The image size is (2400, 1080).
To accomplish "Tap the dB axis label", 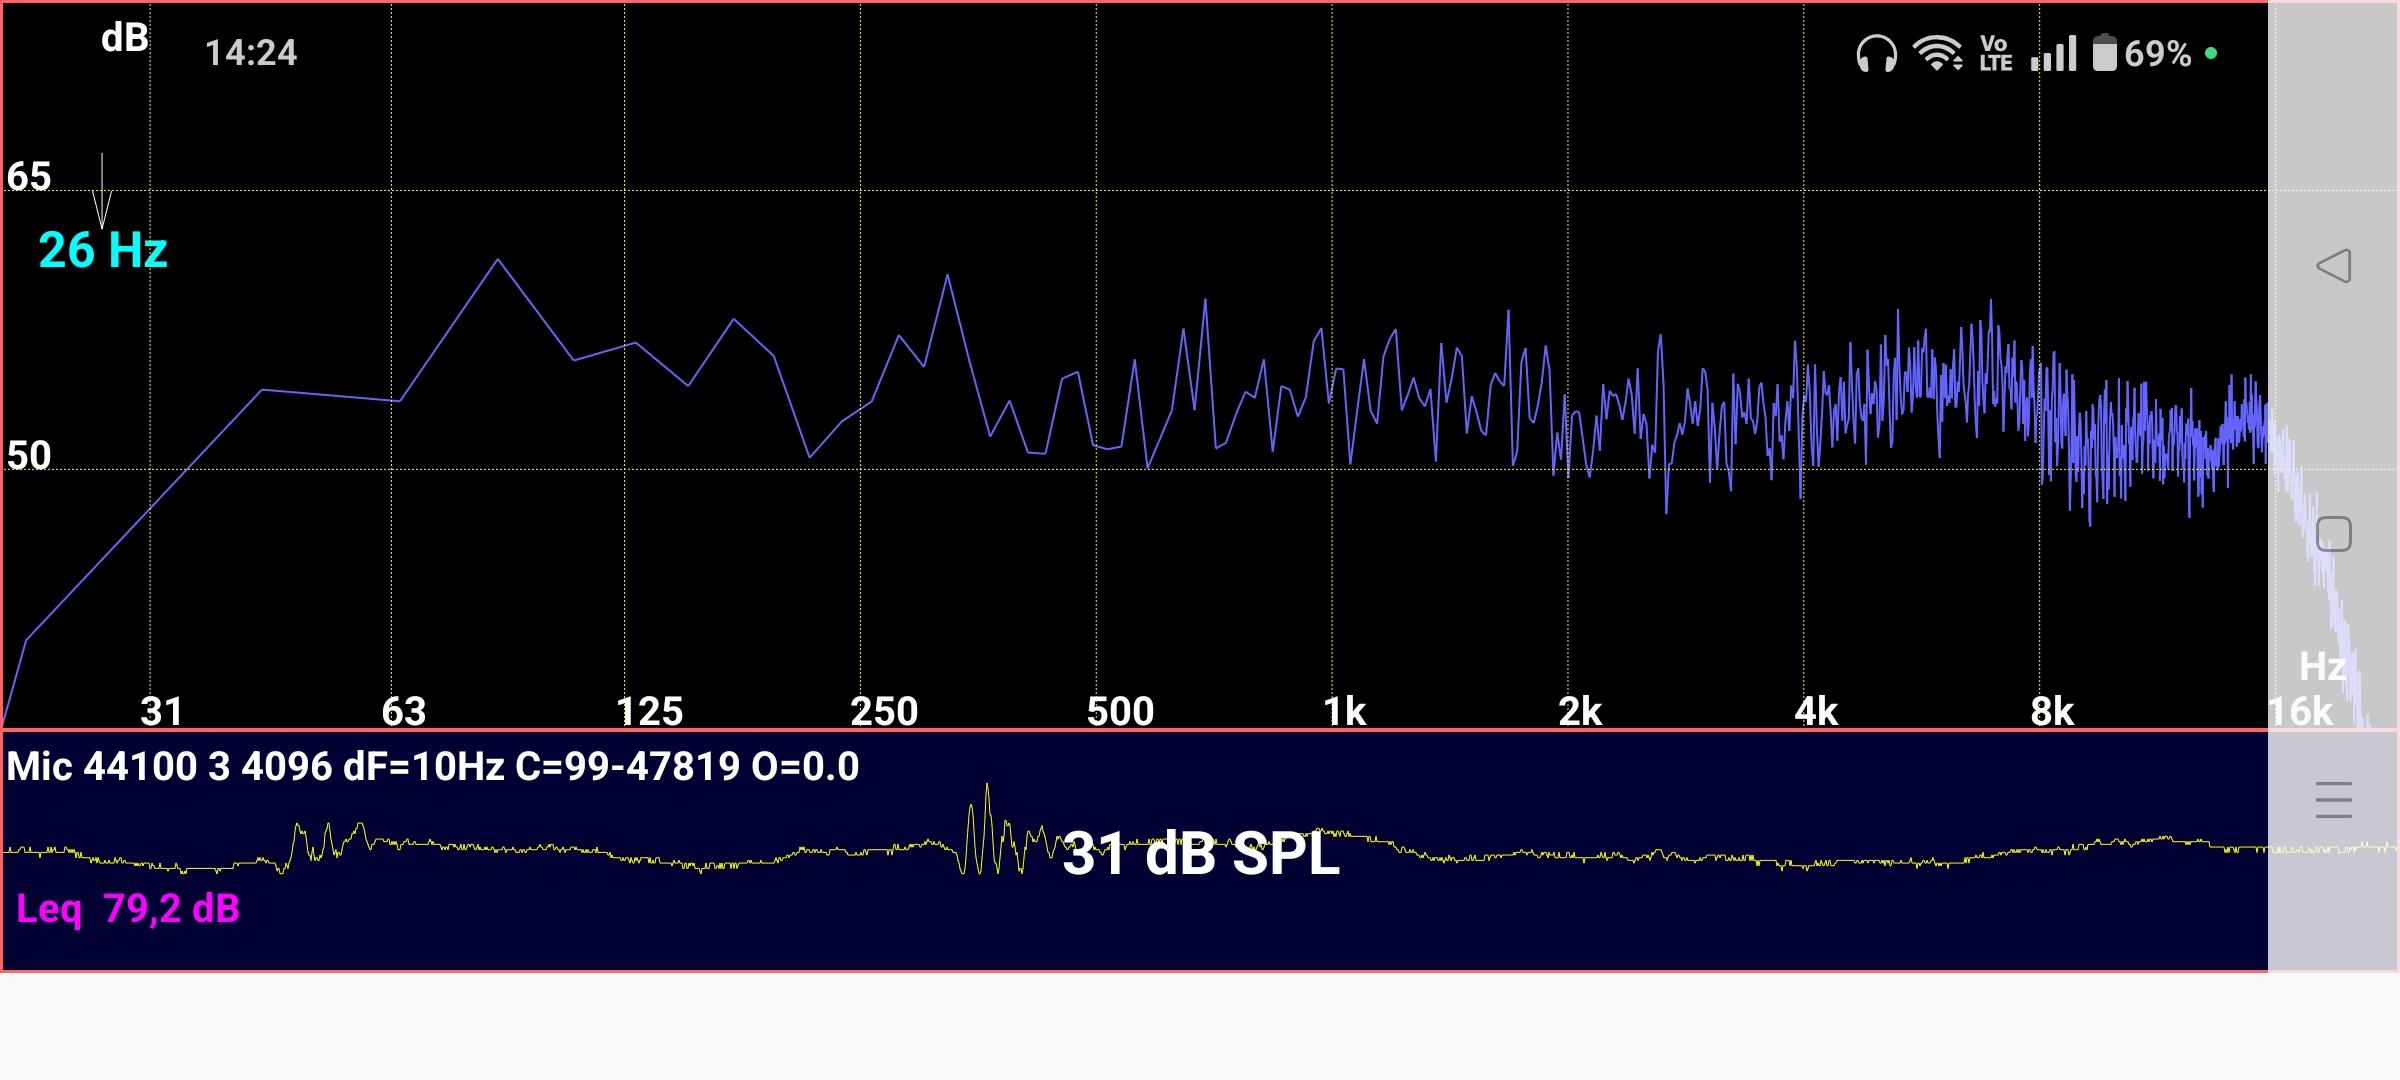I will (125, 38).
